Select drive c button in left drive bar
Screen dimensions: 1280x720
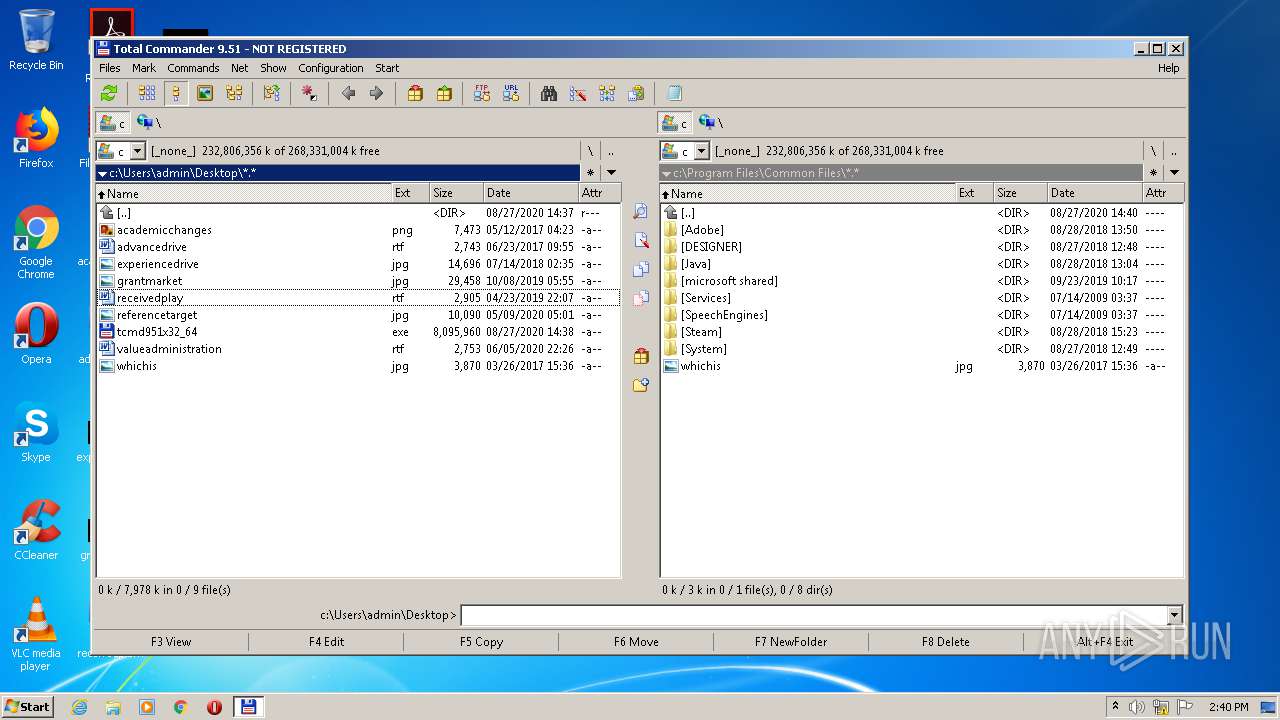pyautogui.click(x=113, y=122)
